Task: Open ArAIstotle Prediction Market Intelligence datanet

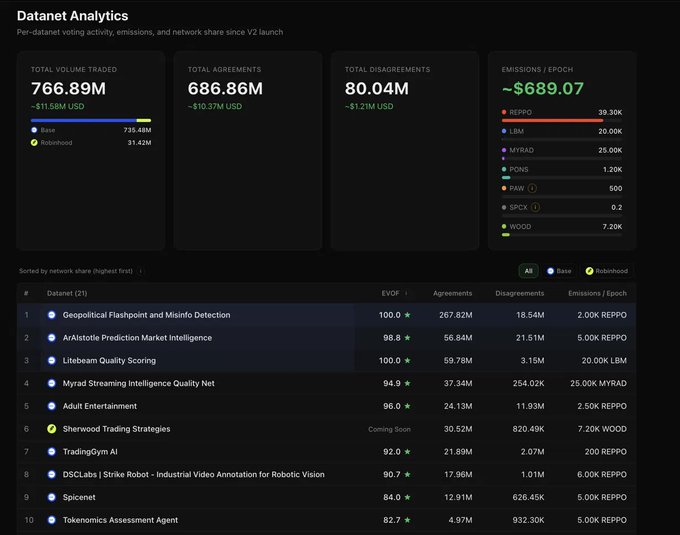Action: pyautogui.click(x=137, y=338)
